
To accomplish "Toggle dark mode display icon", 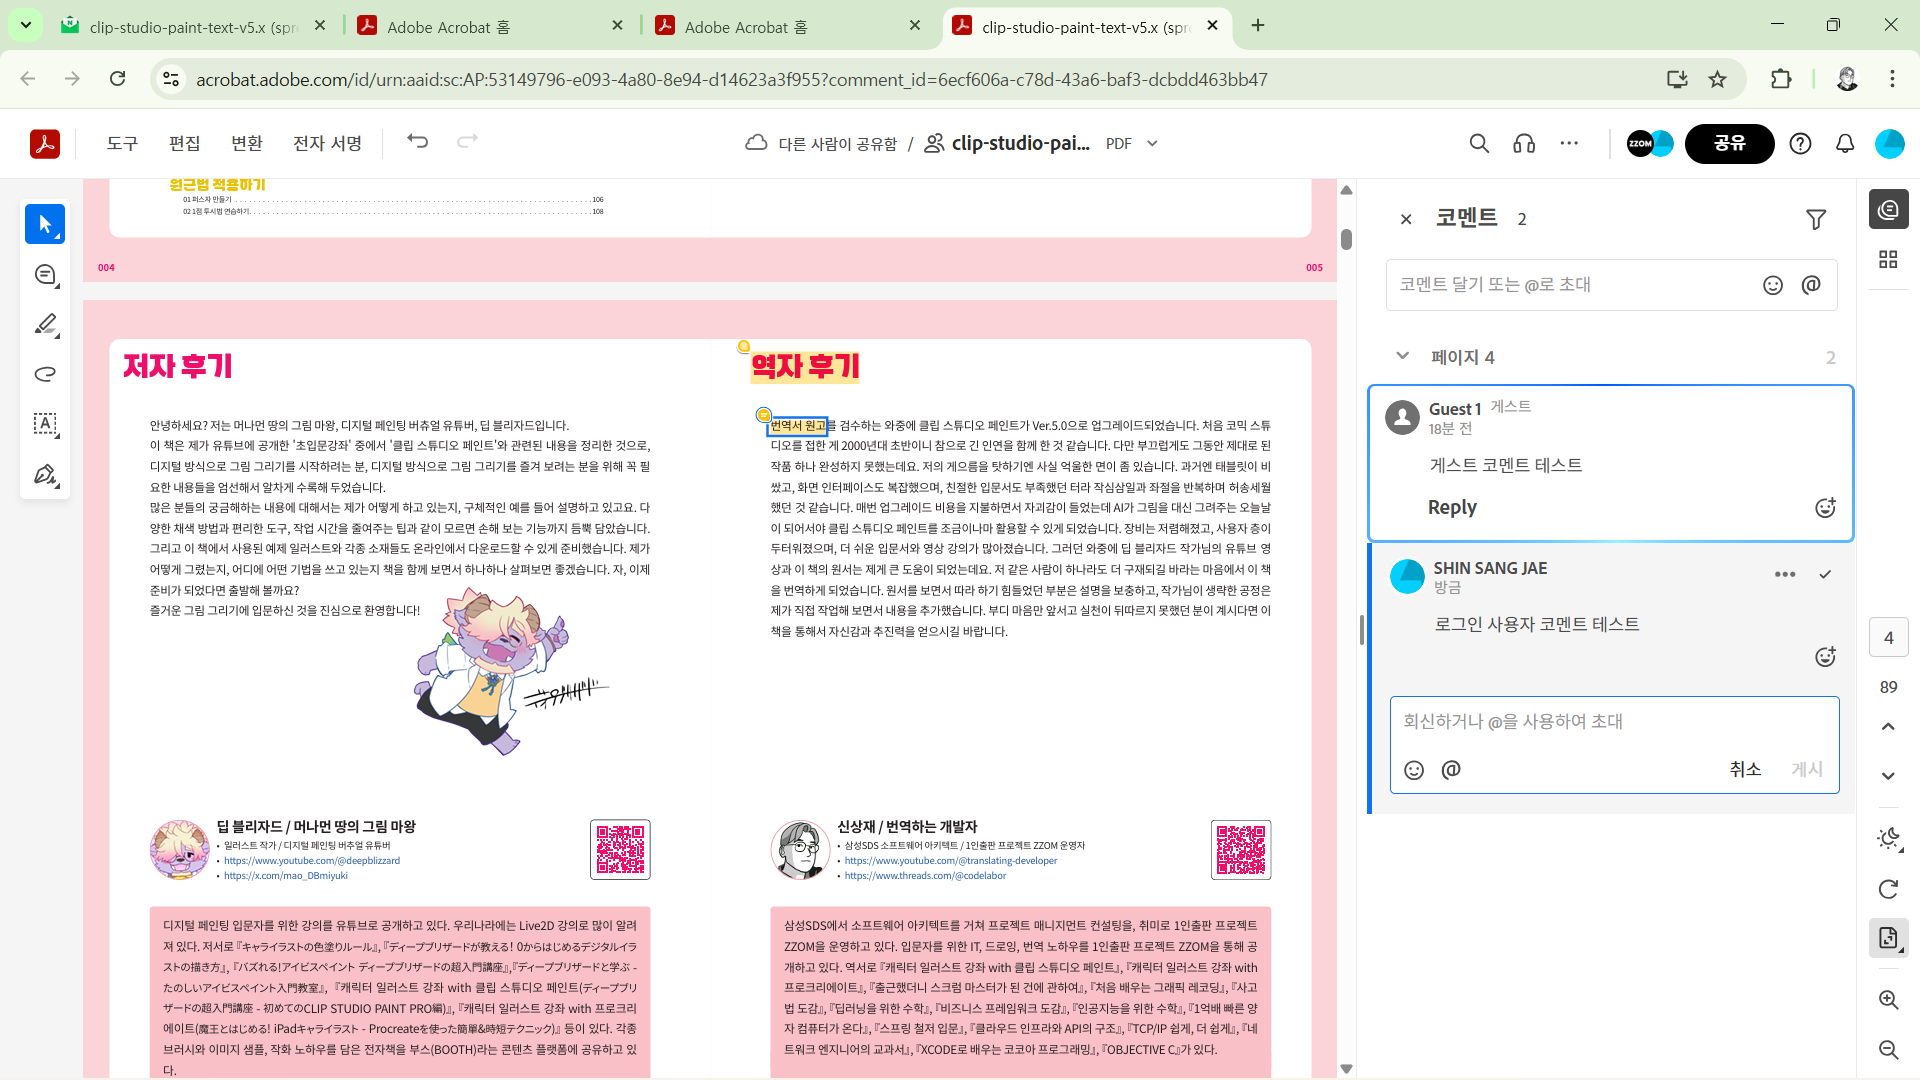I will click(x=1888, y=839).
